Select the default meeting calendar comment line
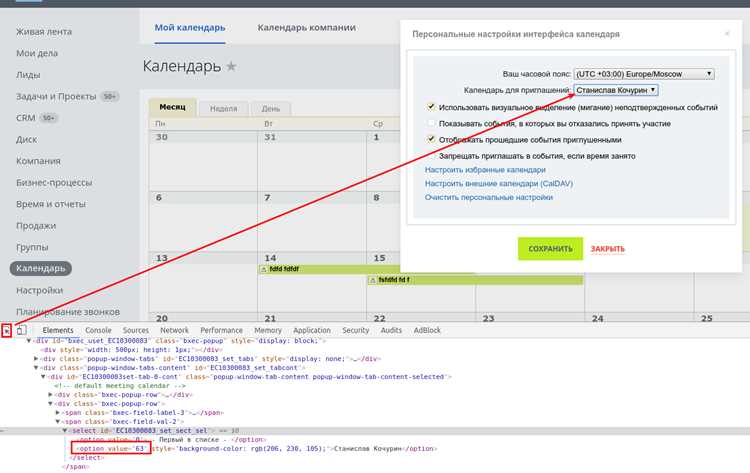750x473 pixels. pos(120,386)
